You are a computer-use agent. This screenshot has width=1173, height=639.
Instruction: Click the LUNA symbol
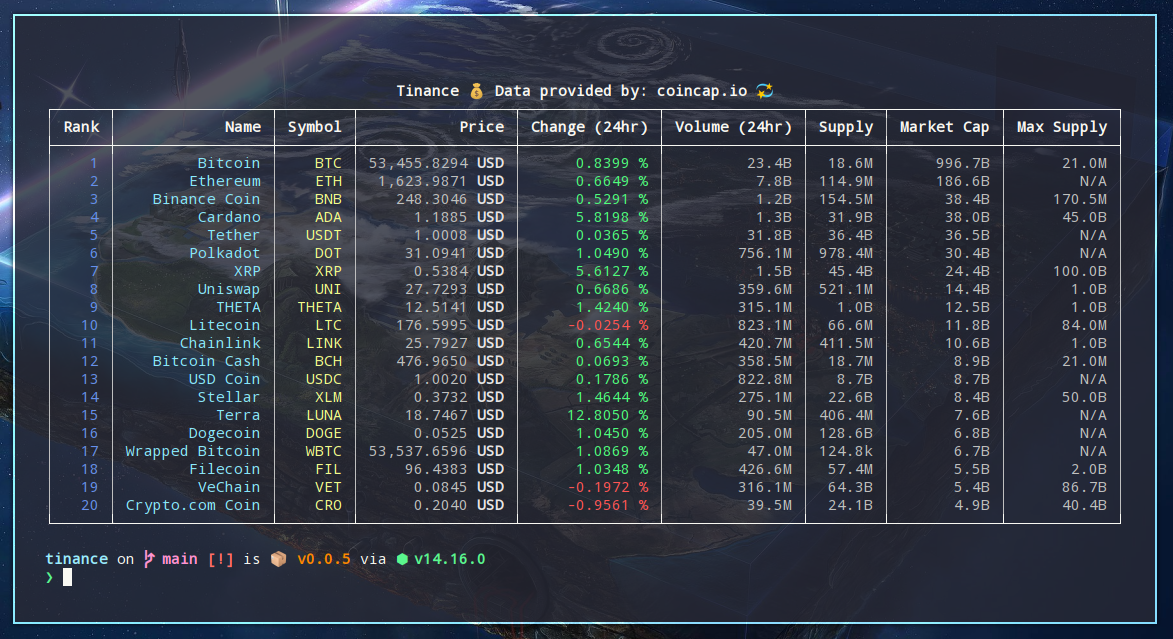[x=324, y=415]
